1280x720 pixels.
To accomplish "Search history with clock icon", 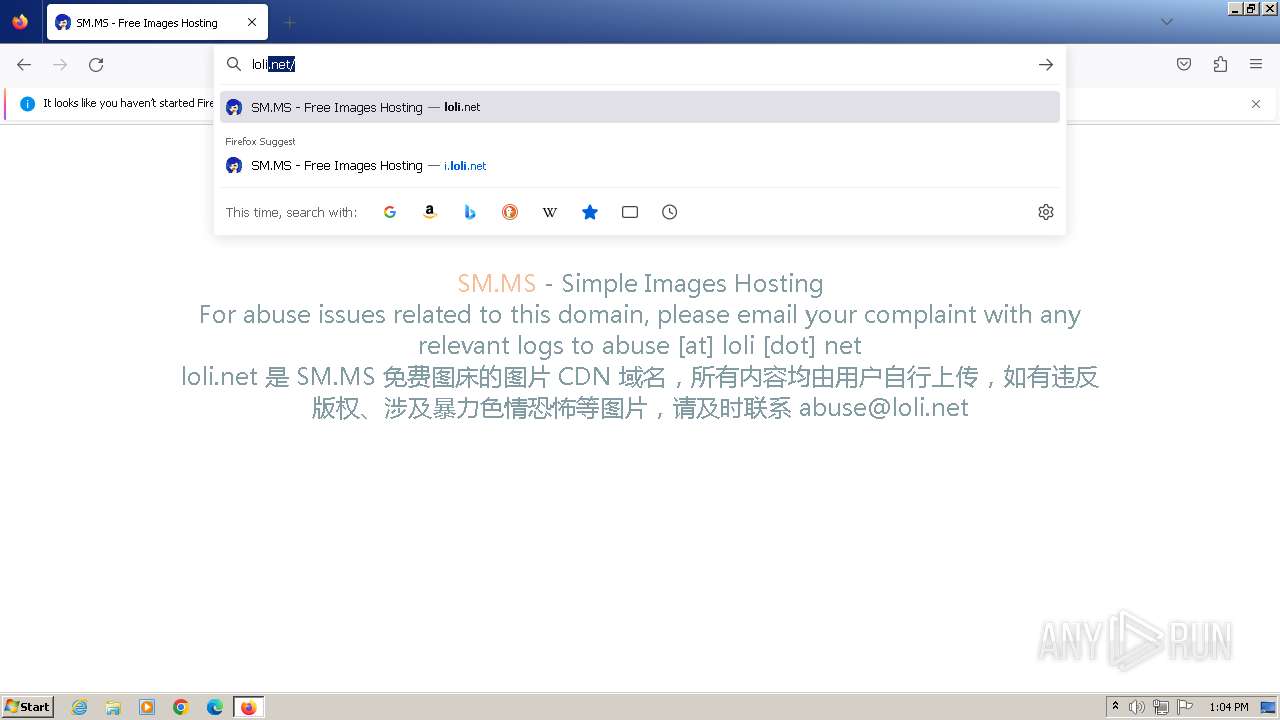I will tap(670, 212).
